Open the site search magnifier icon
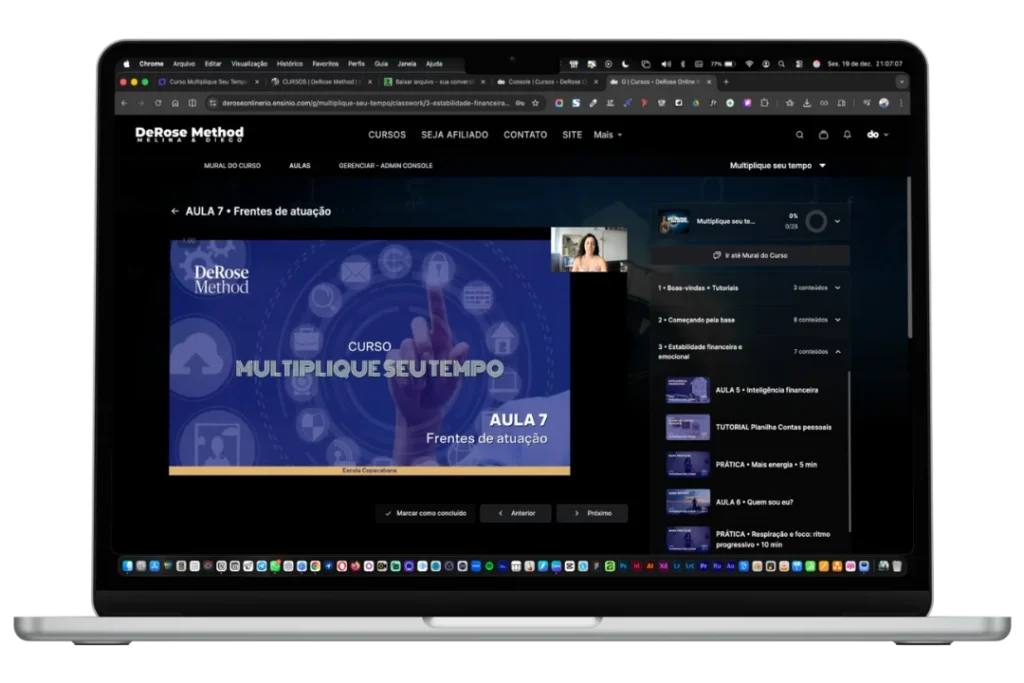The image size is (1024, 683). 799,135
